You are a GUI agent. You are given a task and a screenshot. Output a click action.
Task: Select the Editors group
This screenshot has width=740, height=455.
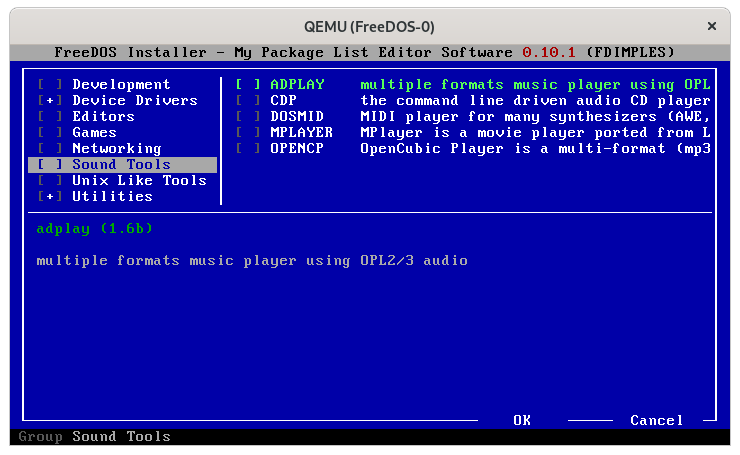(103, 117)
